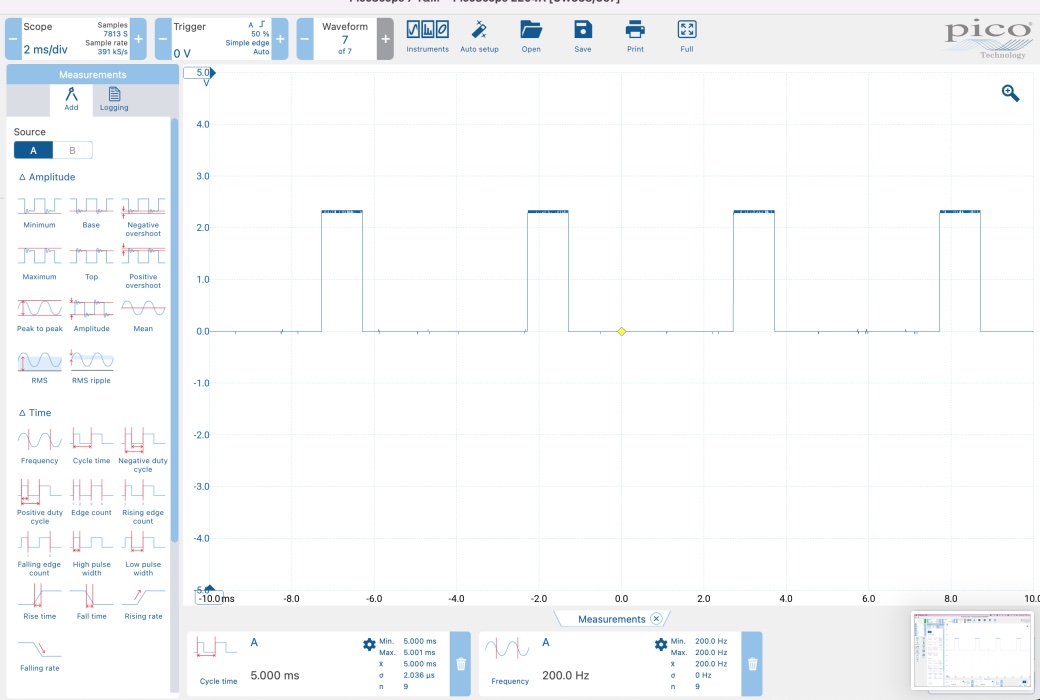Open the Logging tab
This screenshot has width=1040, height=700.
[114, 99]
